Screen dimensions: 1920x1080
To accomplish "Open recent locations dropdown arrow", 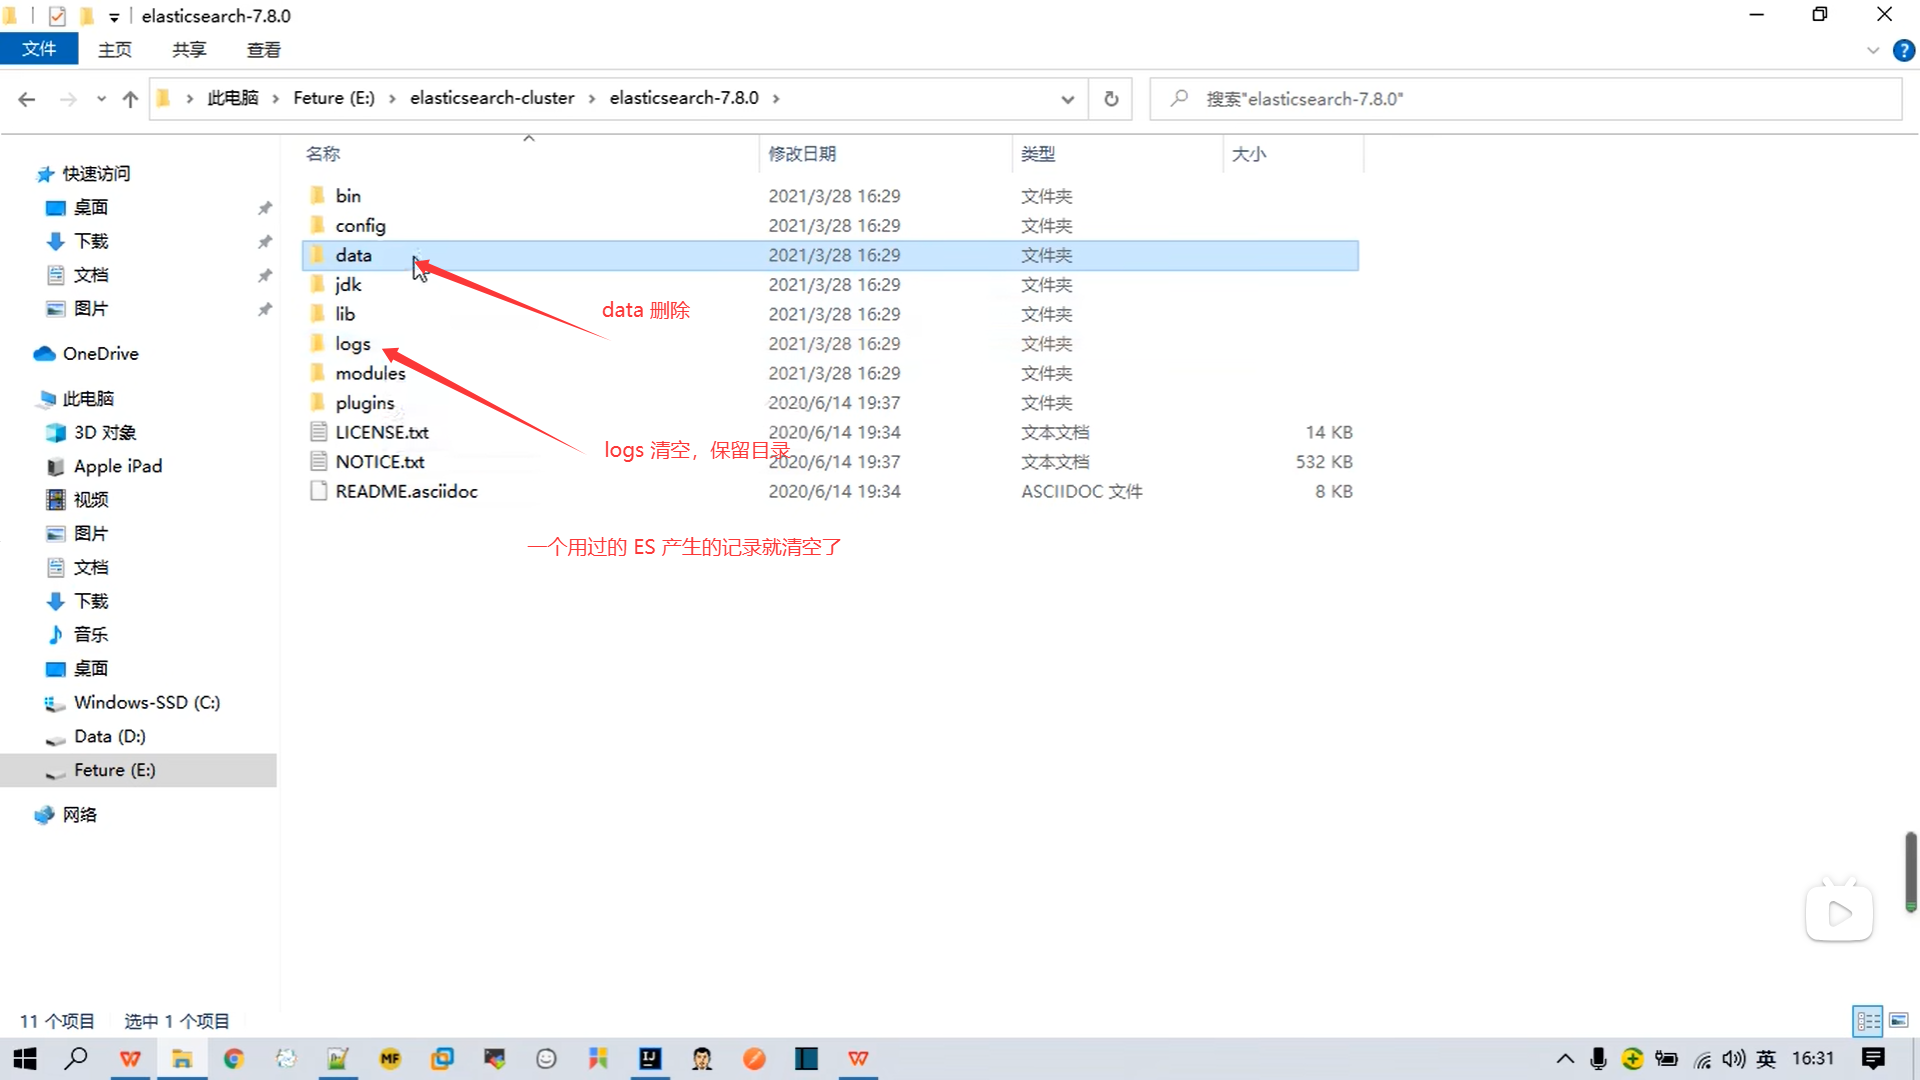I will [x=101, y=98].
